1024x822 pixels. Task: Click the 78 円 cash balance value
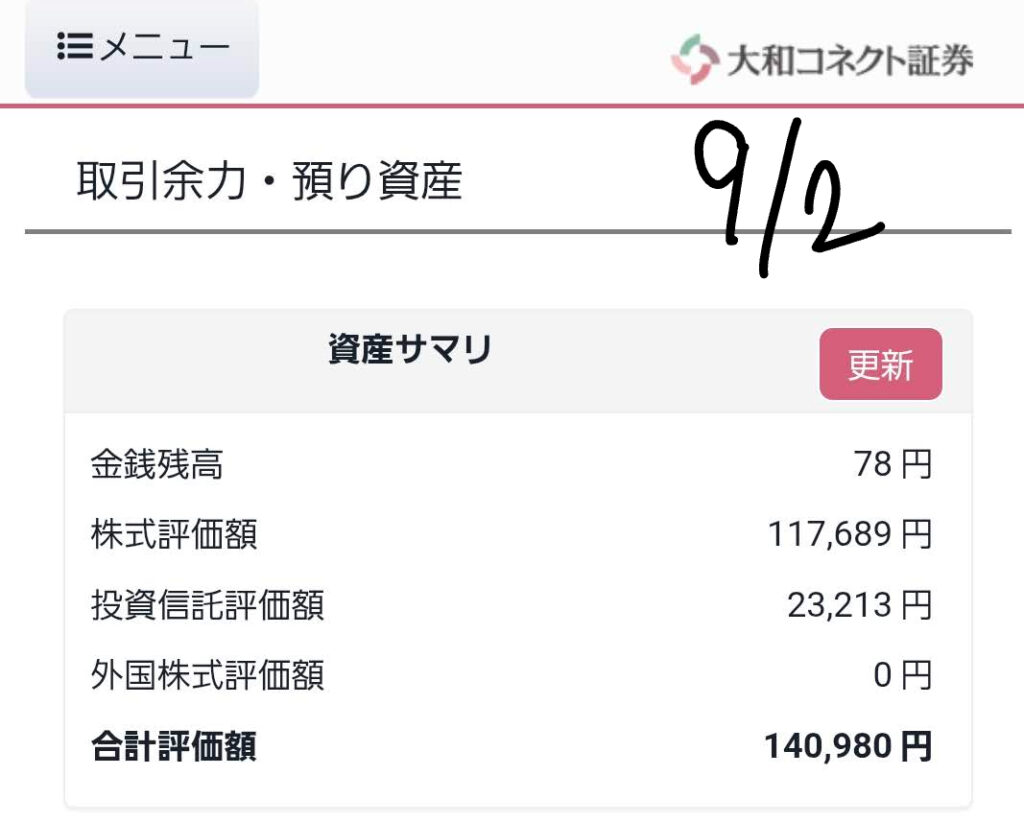click(893, 464)
